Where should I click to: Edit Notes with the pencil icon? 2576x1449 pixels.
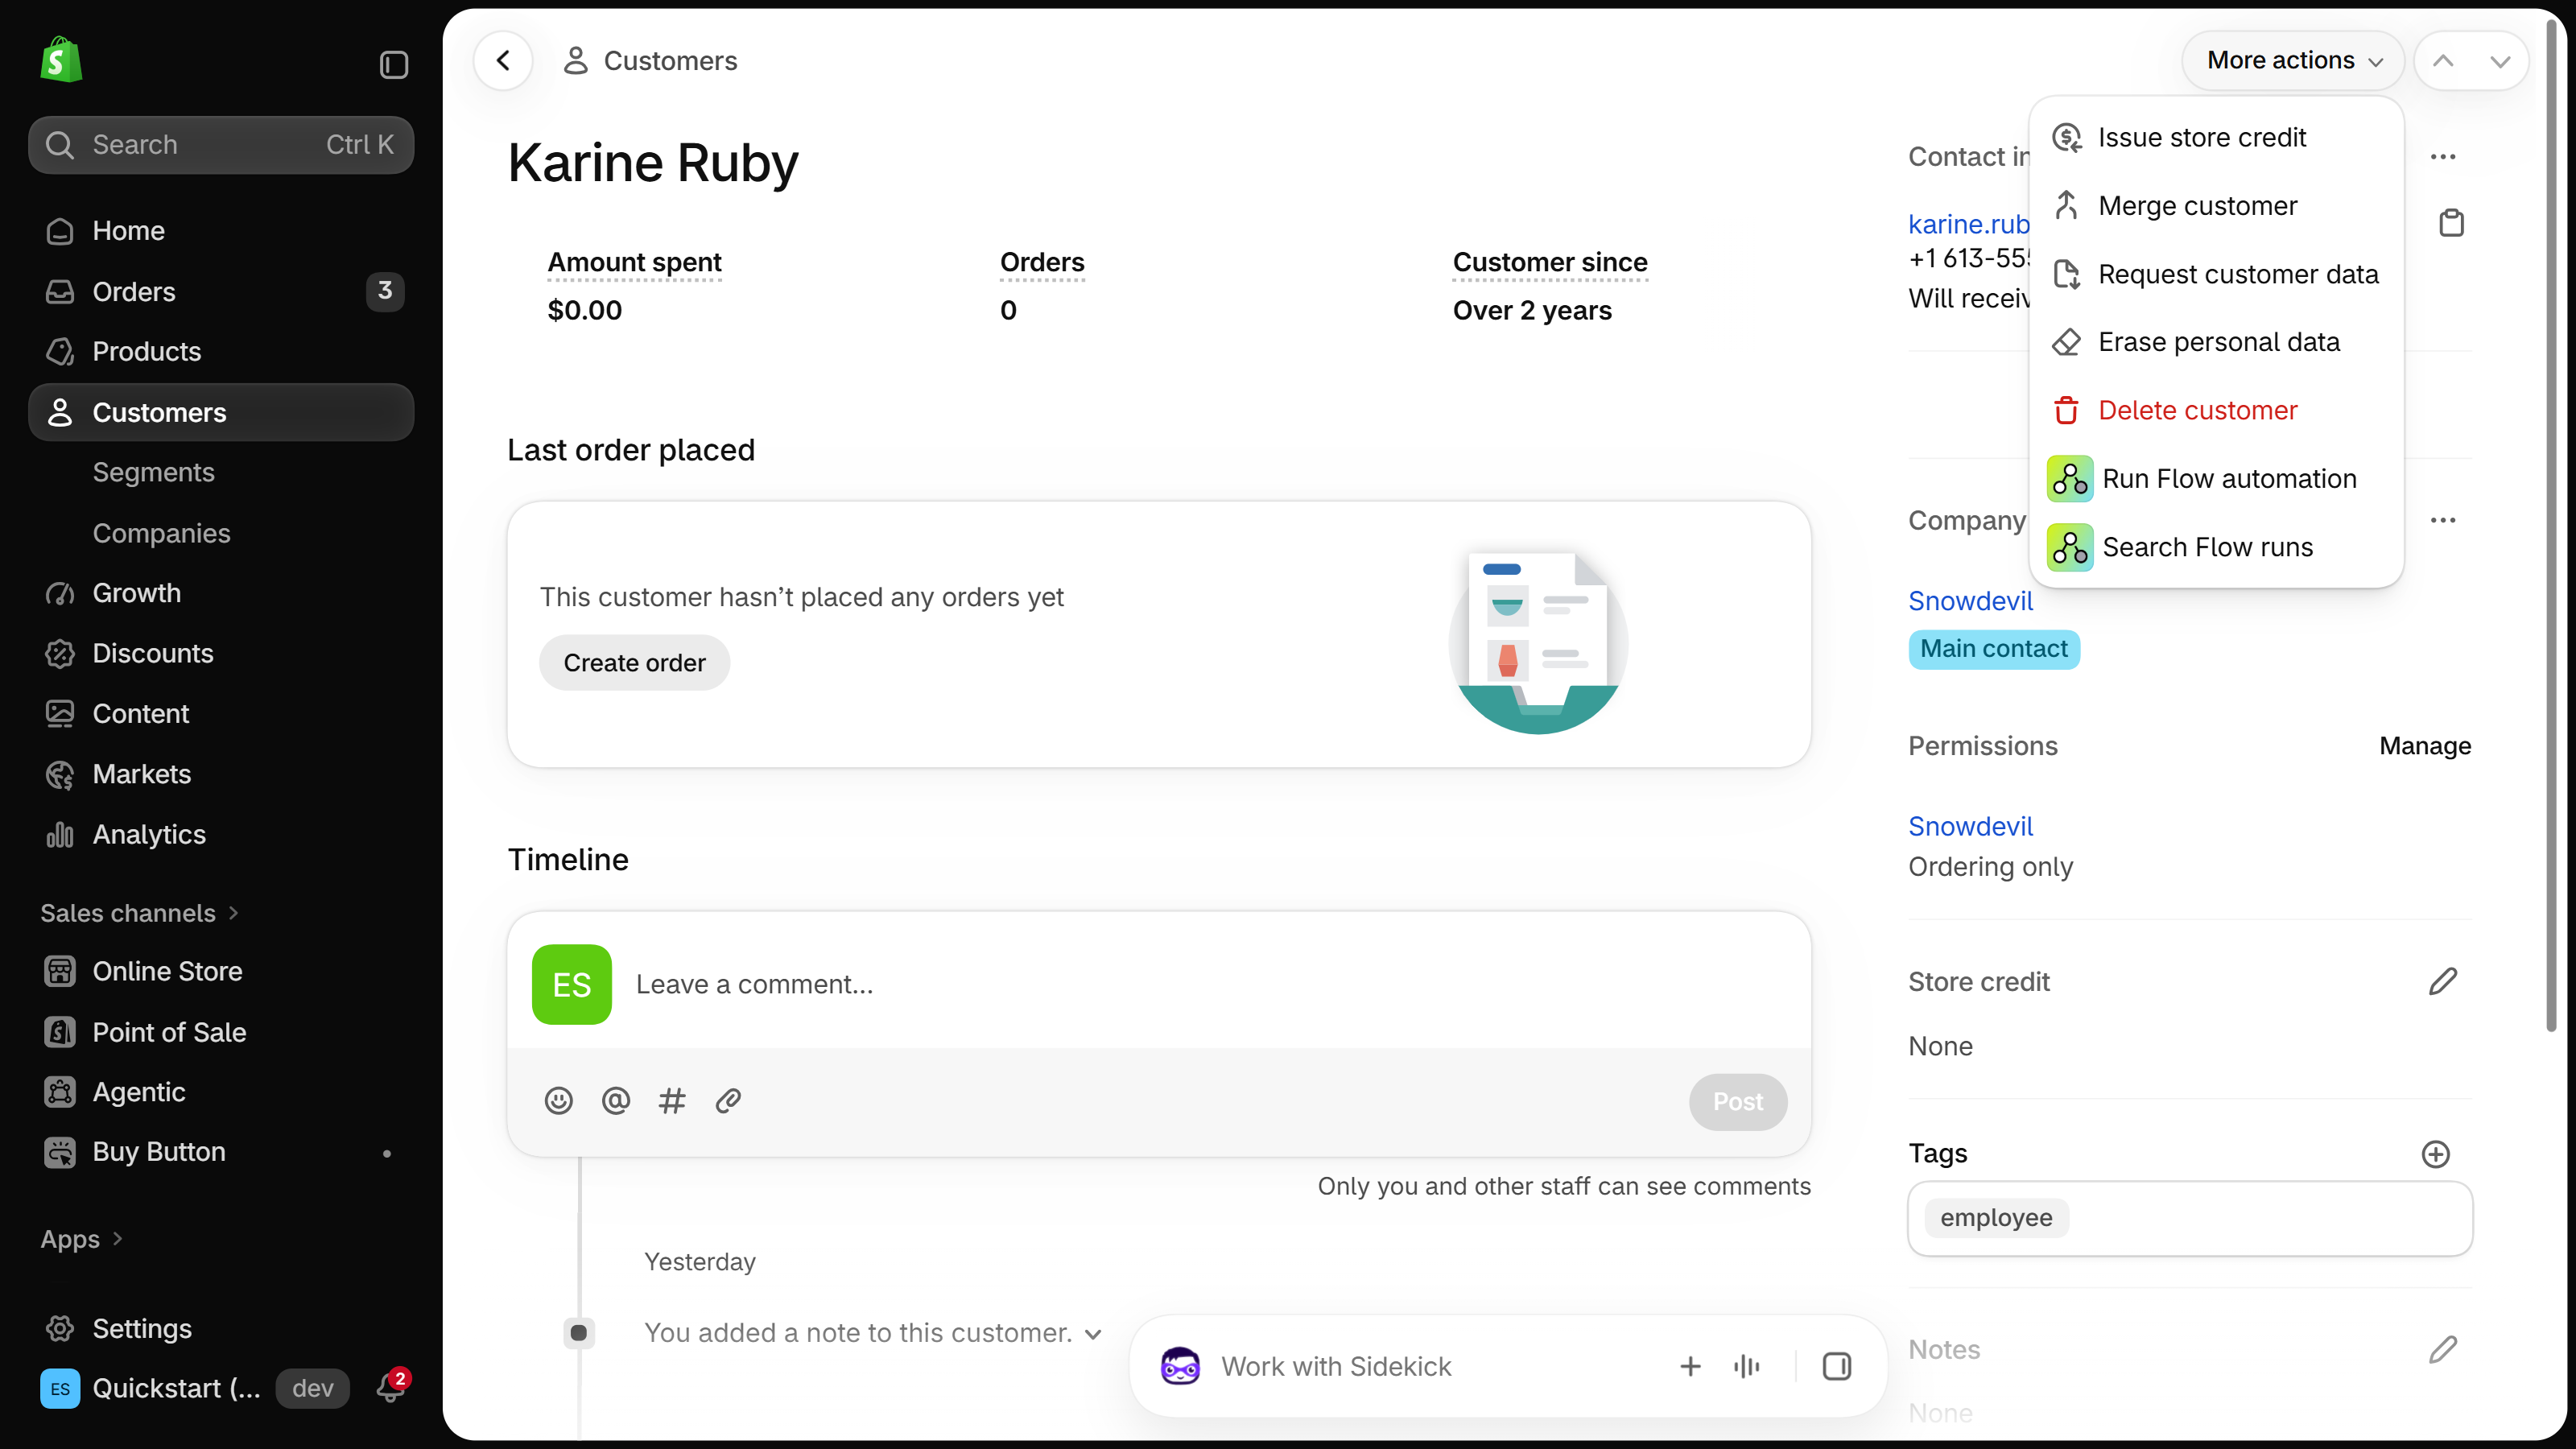[2442, 1349]
